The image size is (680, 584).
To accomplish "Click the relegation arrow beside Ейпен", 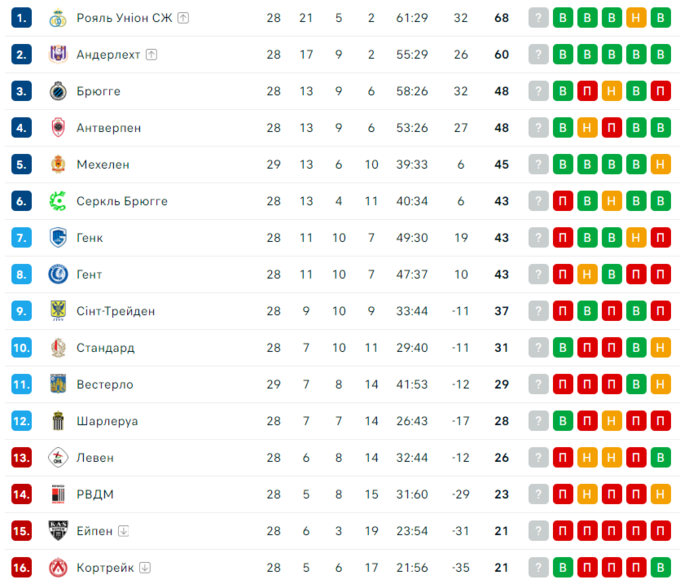I will 123,531.
